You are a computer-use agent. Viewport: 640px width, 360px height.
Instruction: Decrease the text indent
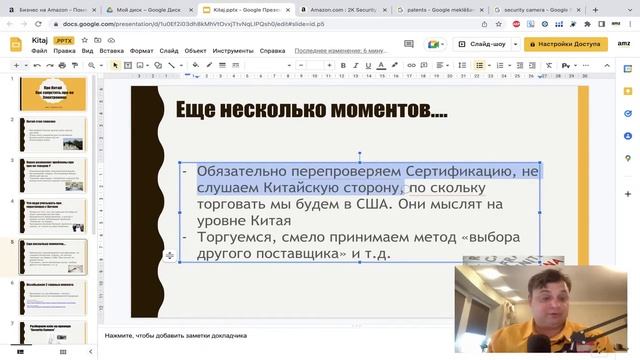[520, 65]
